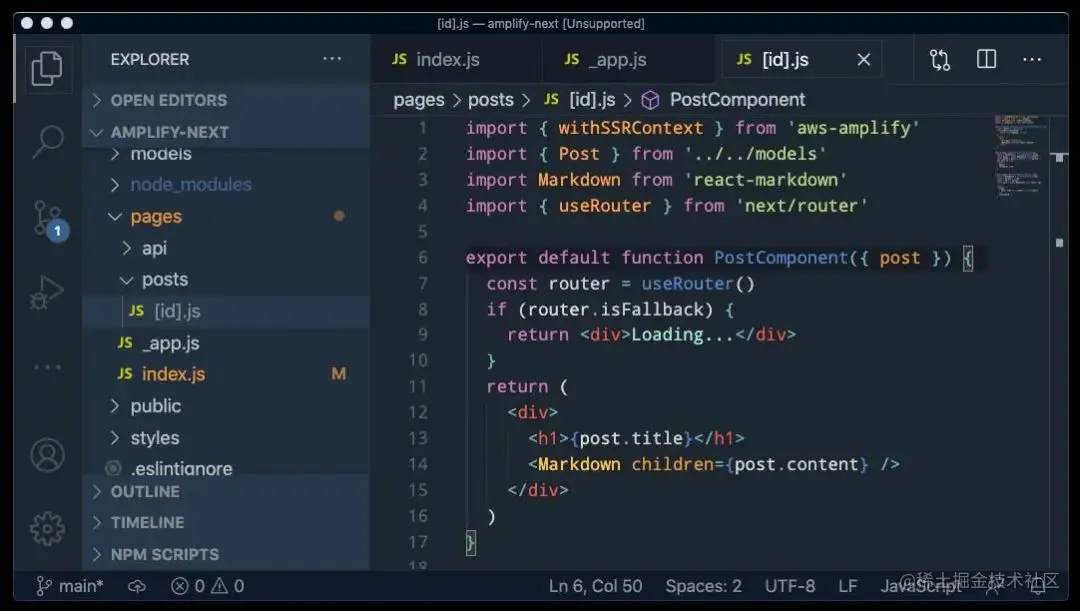This screenshot has width=1080, height=611.
Task: Click 'withSSRContext' on line 1
Action: (x=630, y=128)
